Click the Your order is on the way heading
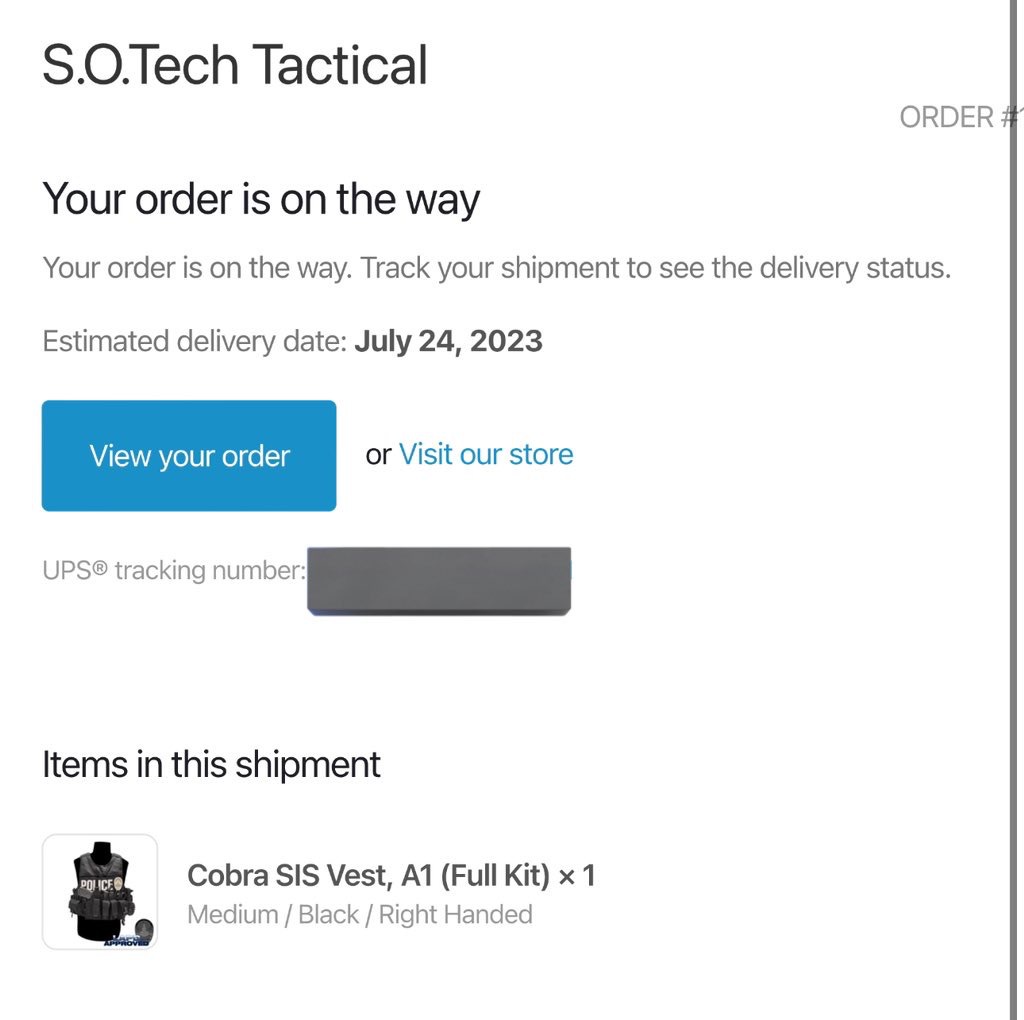Image resolution: width=1024 pixels, height=1020 pixels. (261, 199)
